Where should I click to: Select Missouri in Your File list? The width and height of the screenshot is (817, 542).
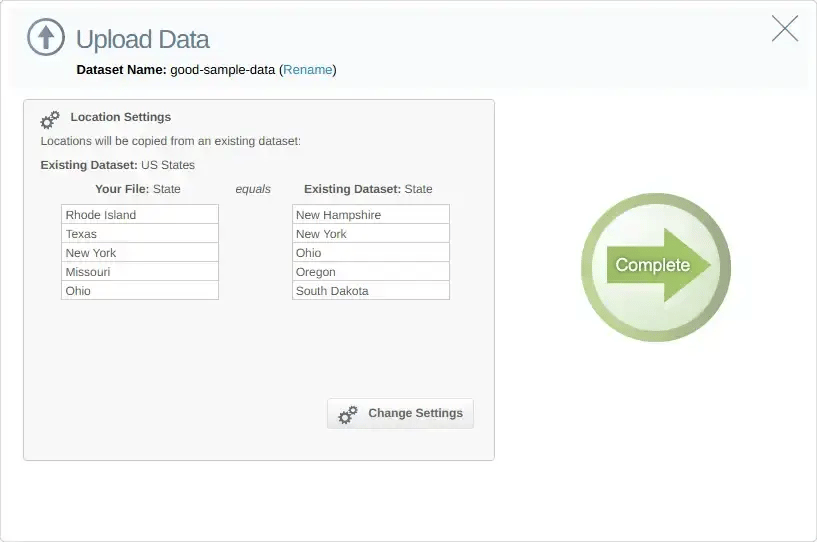pos(140,272)
